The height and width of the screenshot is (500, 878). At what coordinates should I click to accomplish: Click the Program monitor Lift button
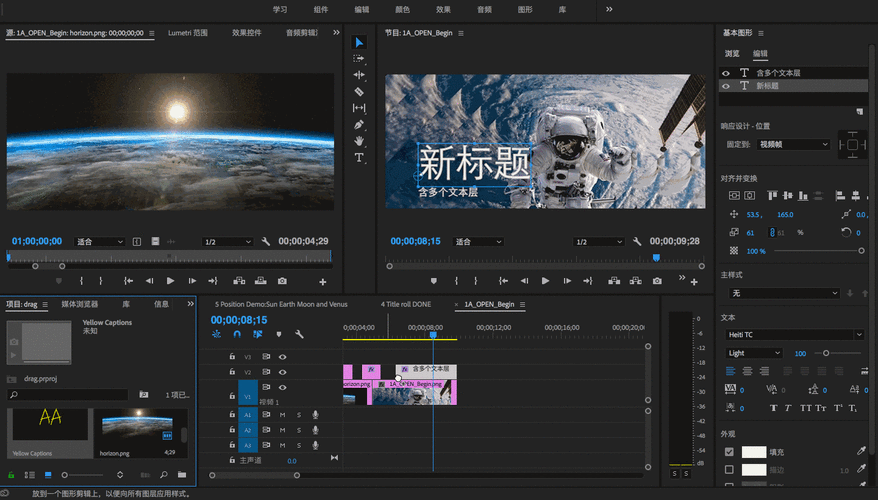tap(614, 281)
